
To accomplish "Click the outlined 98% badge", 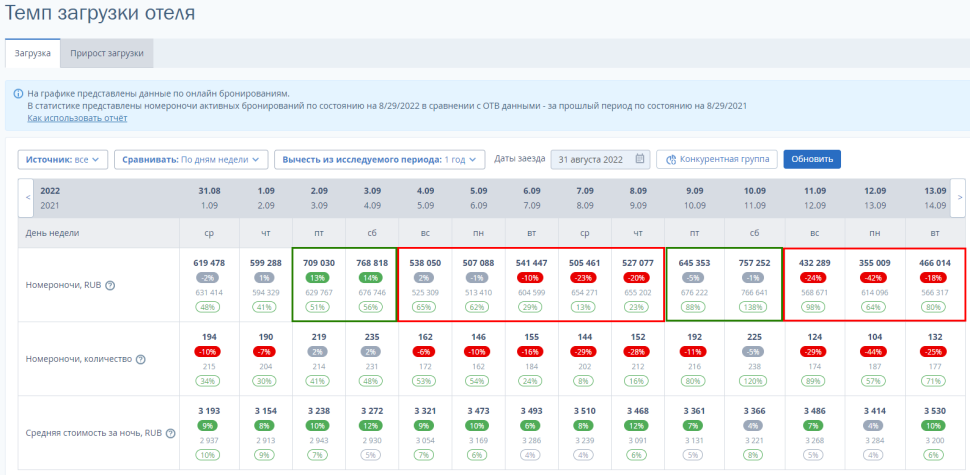I will [x=815, y=307].
